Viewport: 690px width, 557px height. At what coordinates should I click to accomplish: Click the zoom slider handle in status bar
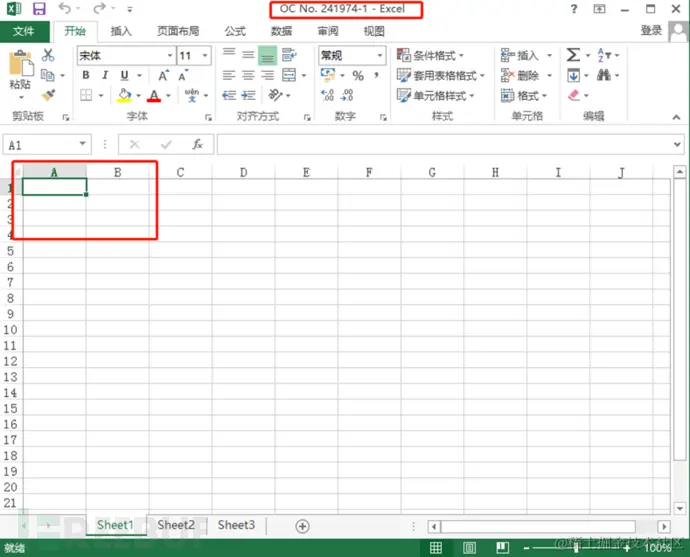coord(576,548)
